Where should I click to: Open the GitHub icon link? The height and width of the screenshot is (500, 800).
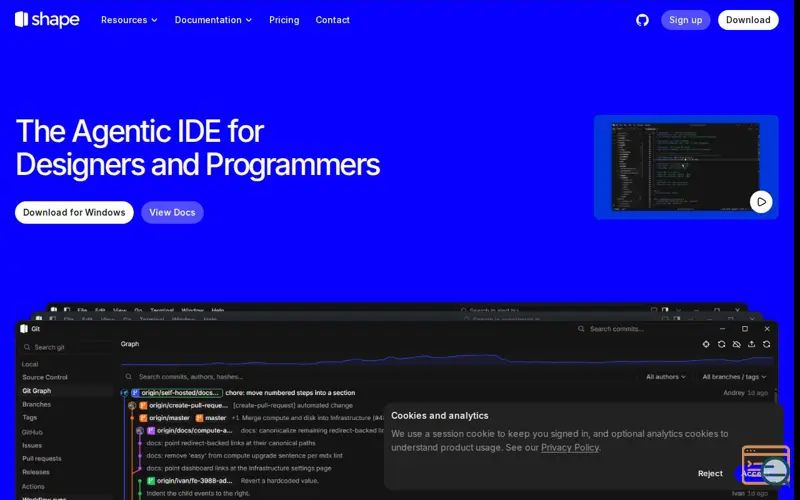642,20
